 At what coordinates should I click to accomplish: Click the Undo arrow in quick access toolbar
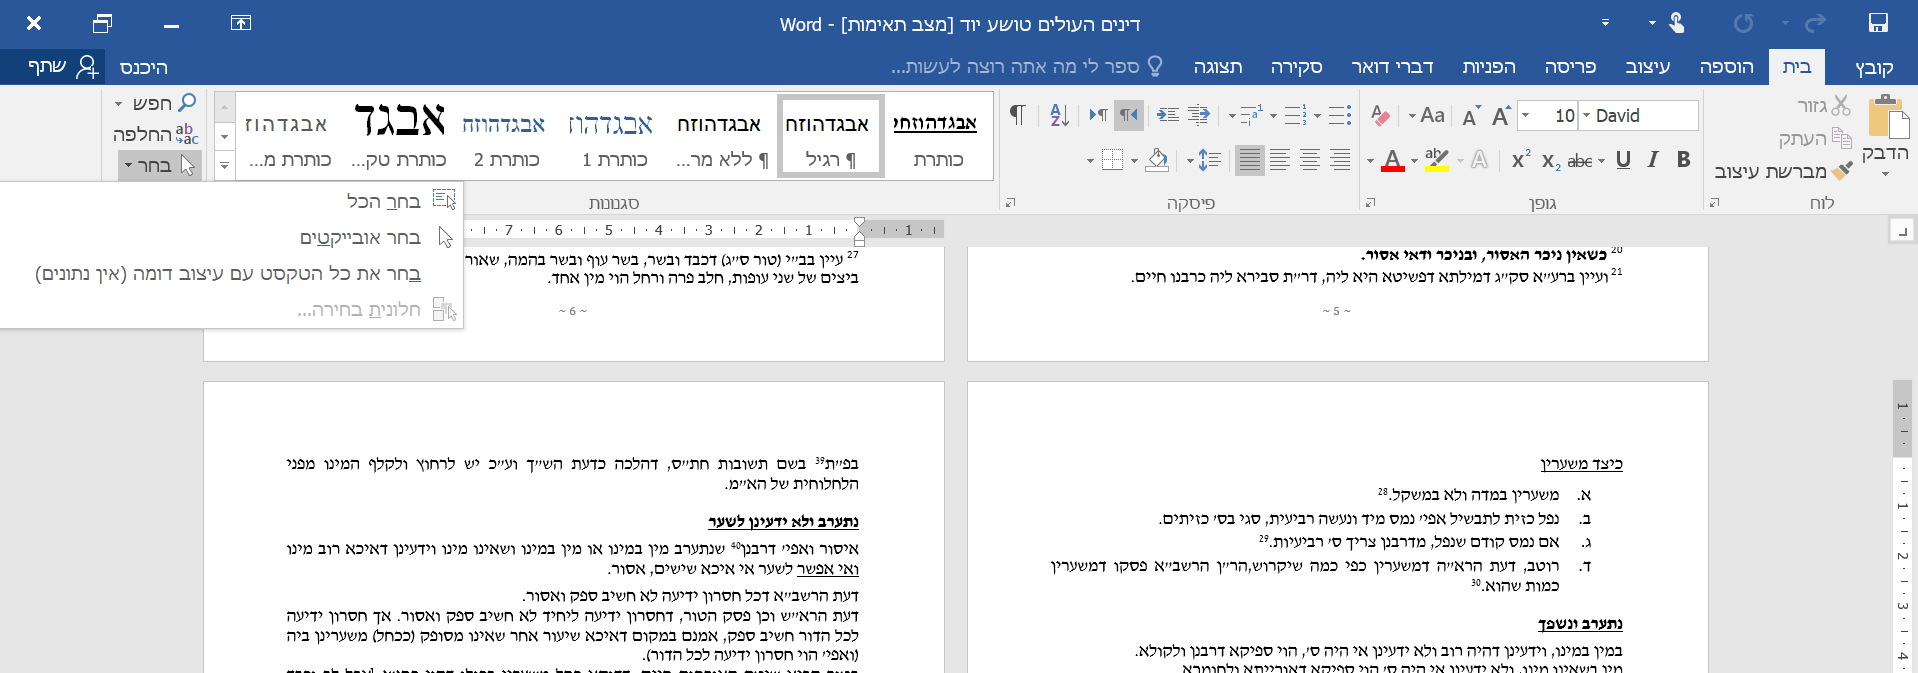click(1815, 23)
